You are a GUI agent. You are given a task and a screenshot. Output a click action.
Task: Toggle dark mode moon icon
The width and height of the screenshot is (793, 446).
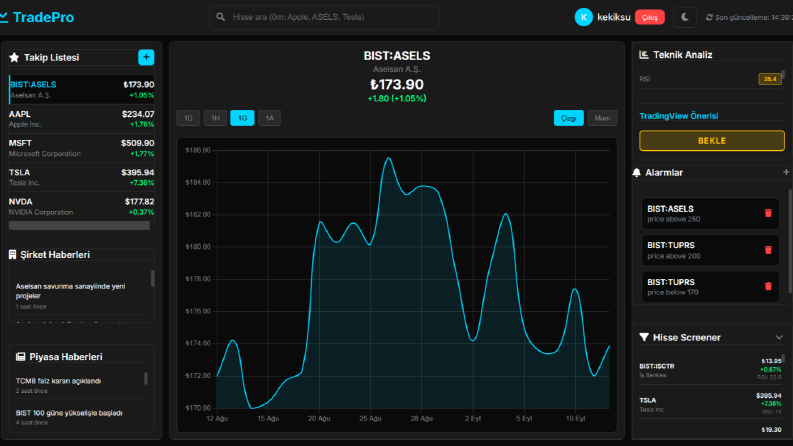685,17
